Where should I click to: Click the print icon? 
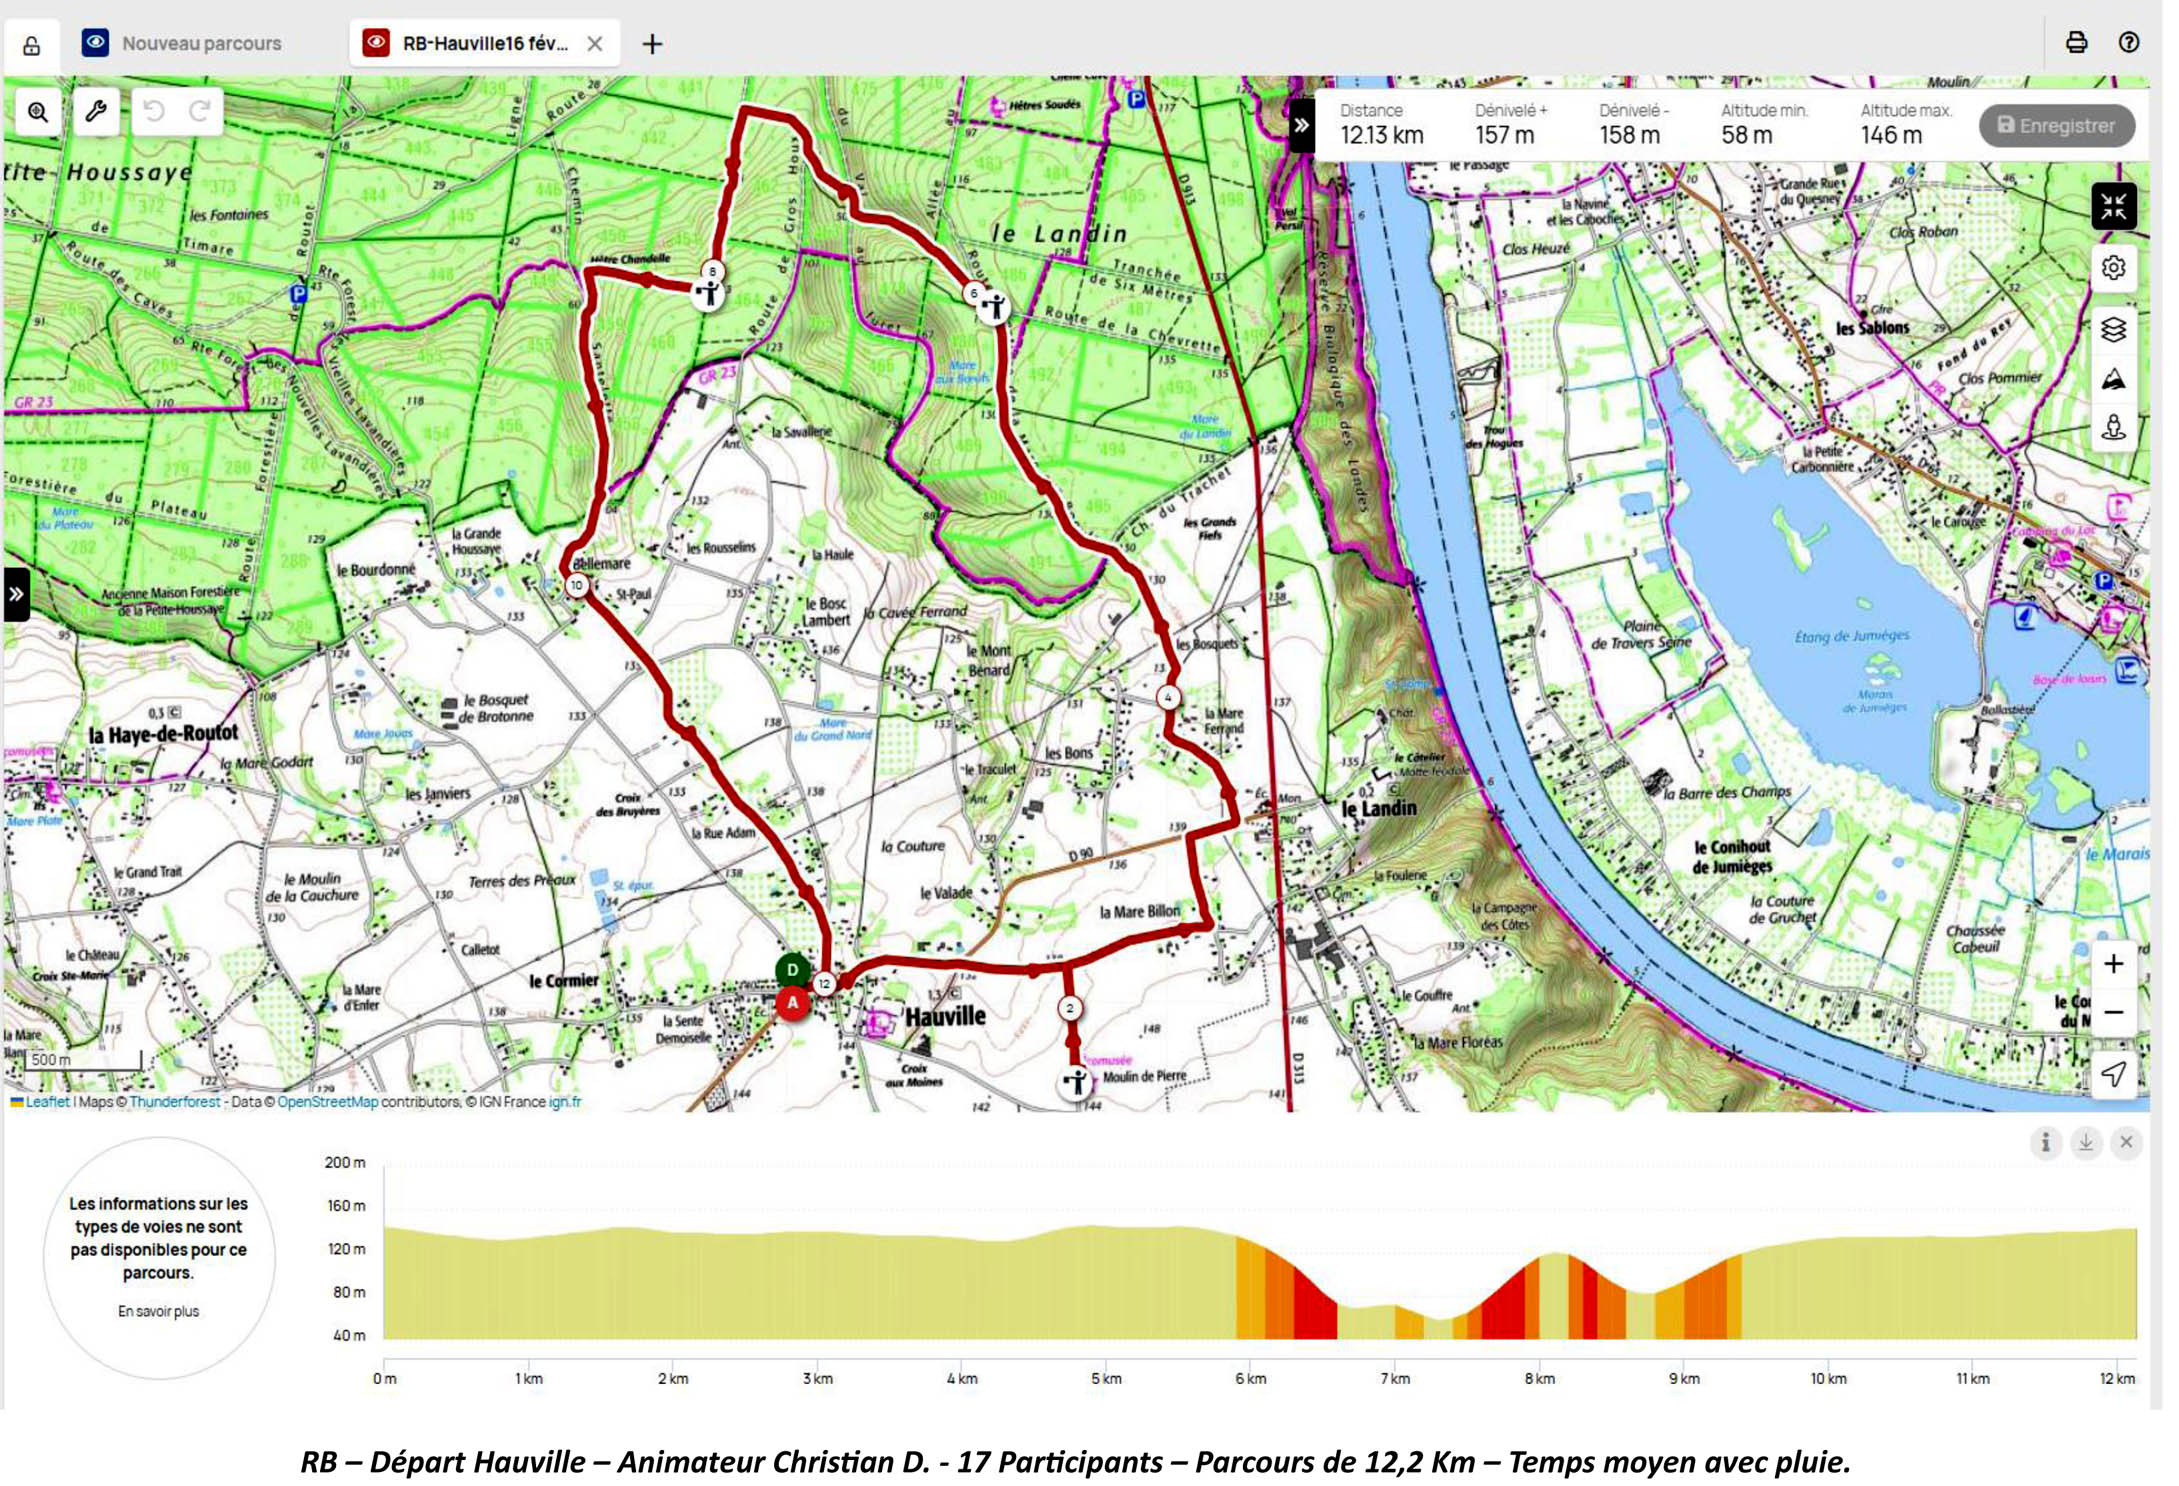click(2076, 42)
